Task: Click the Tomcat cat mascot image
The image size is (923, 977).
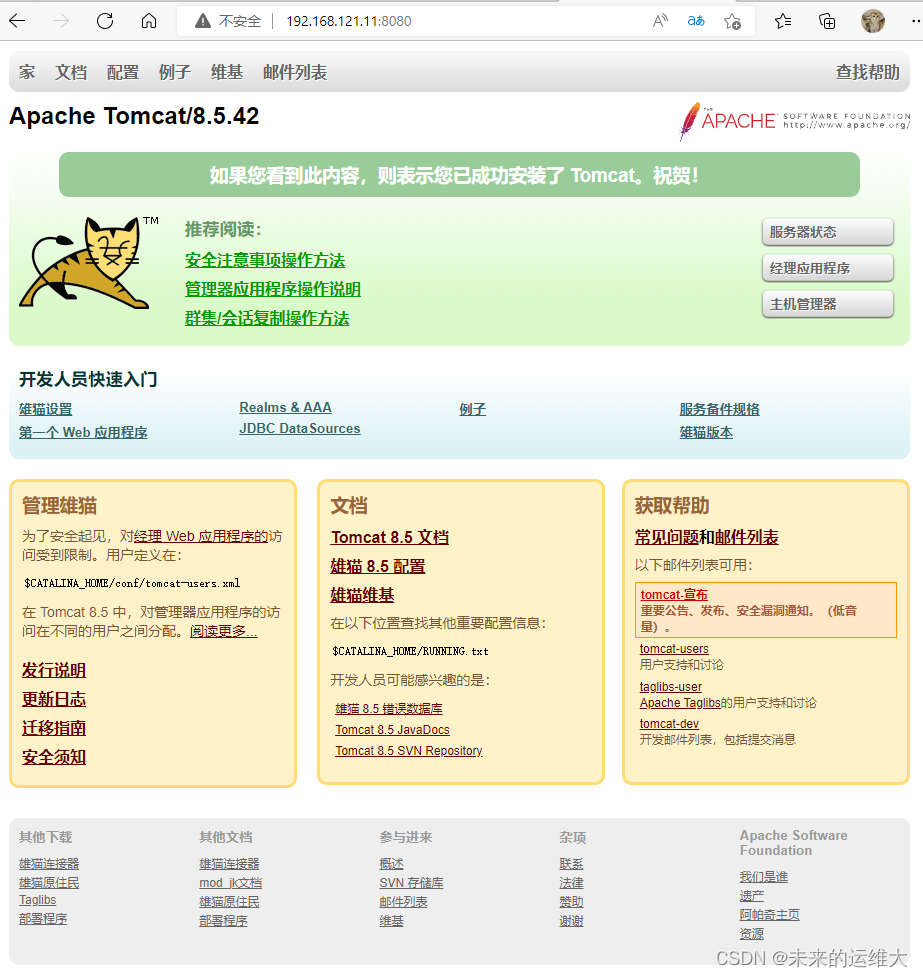Action: [x=88, y=262]
